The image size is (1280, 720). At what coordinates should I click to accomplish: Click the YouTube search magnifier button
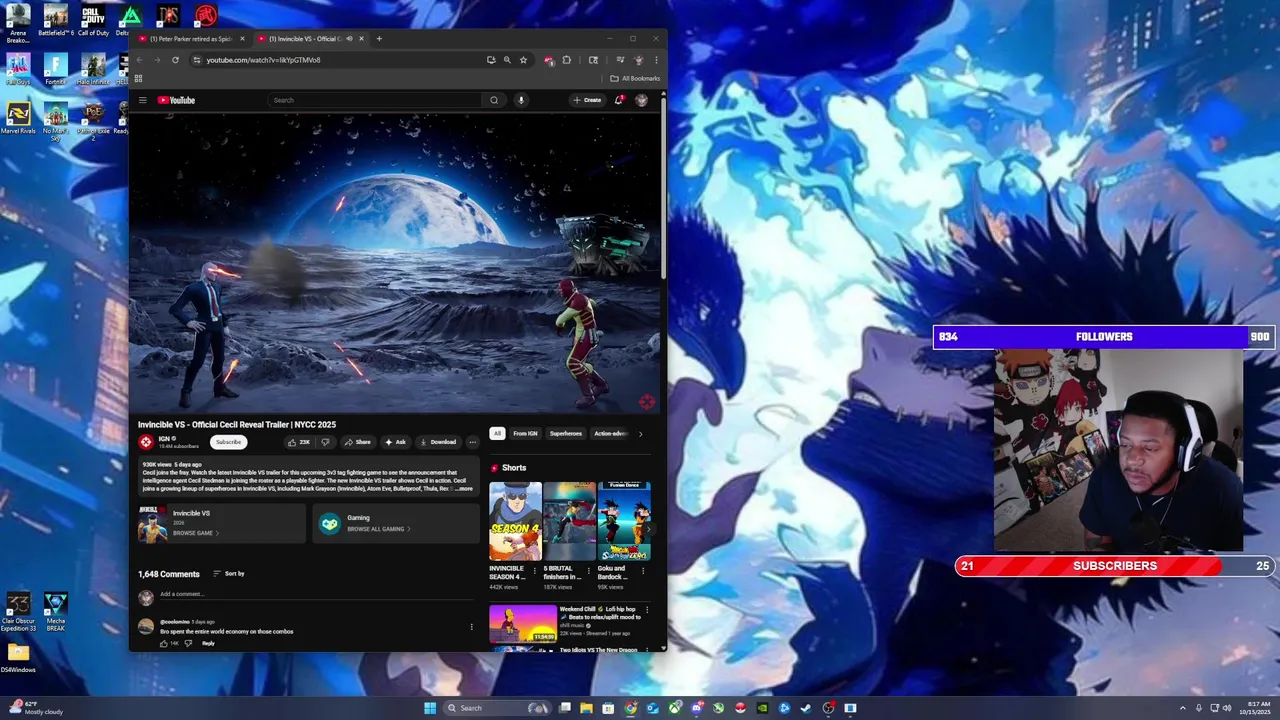(x=493, y=100)
